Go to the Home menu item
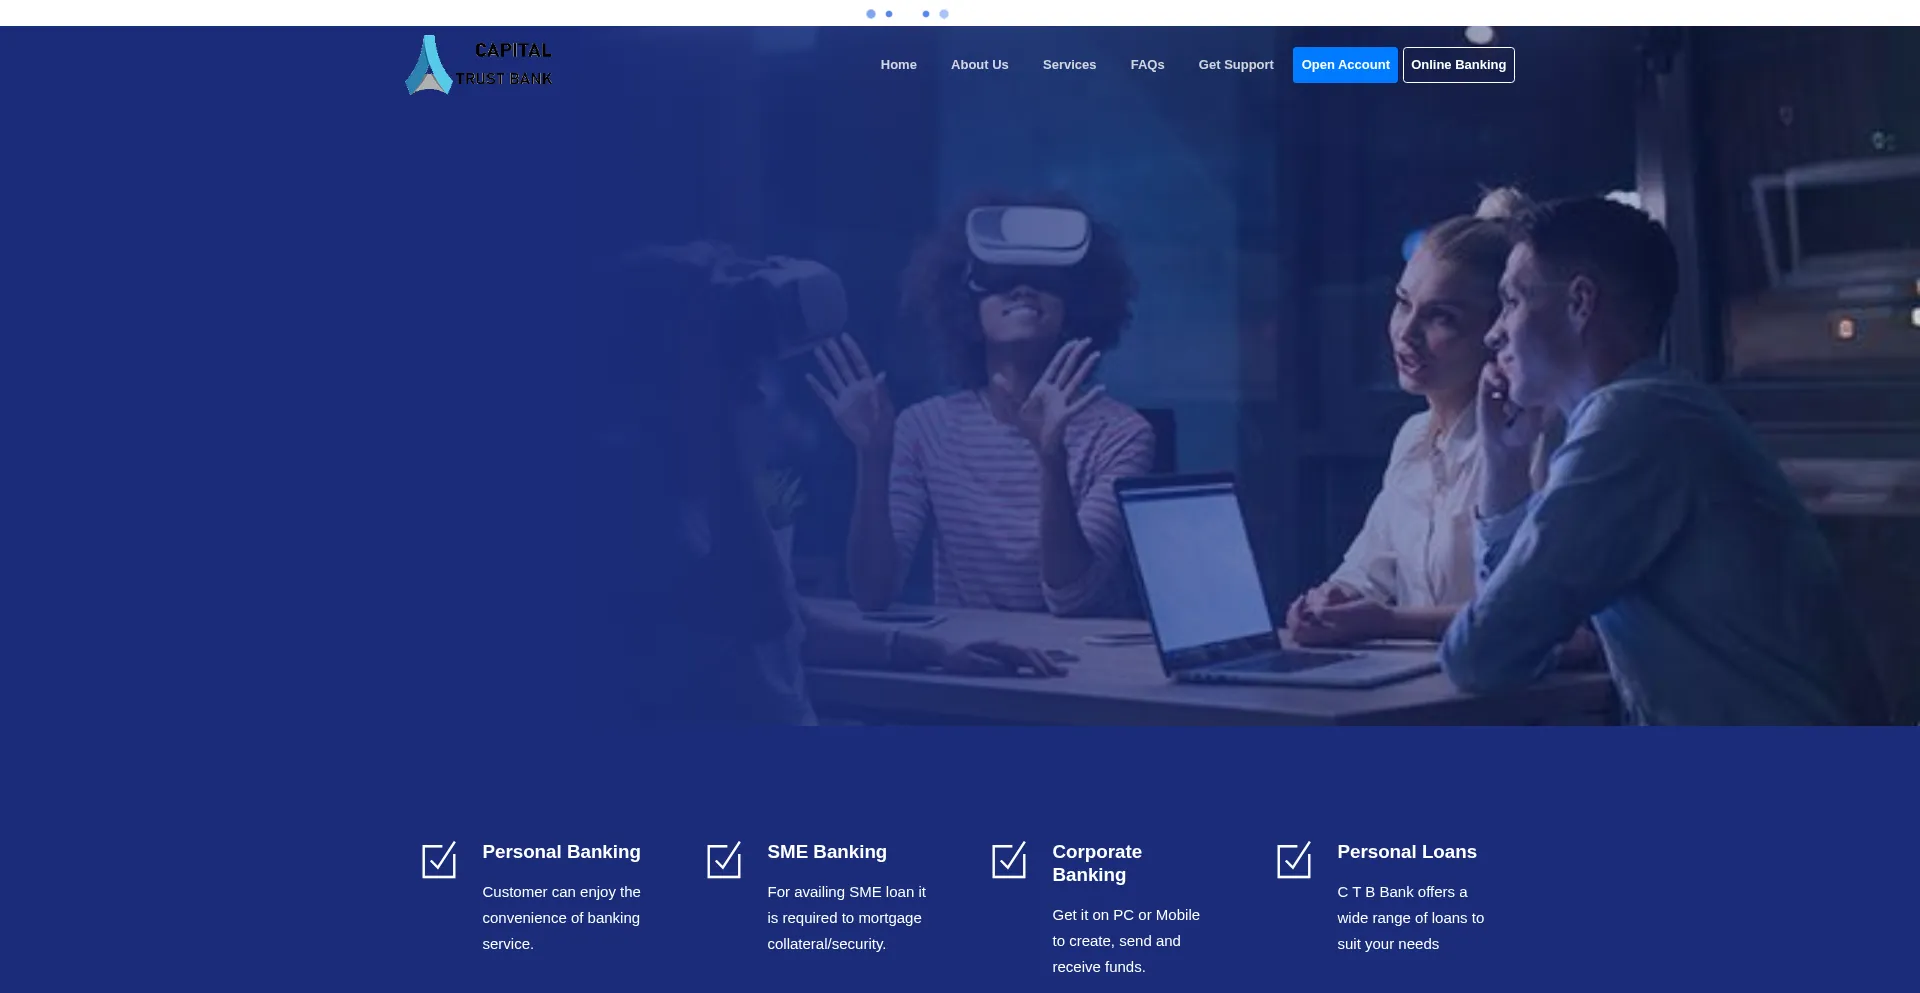 (x=898, y=65)
